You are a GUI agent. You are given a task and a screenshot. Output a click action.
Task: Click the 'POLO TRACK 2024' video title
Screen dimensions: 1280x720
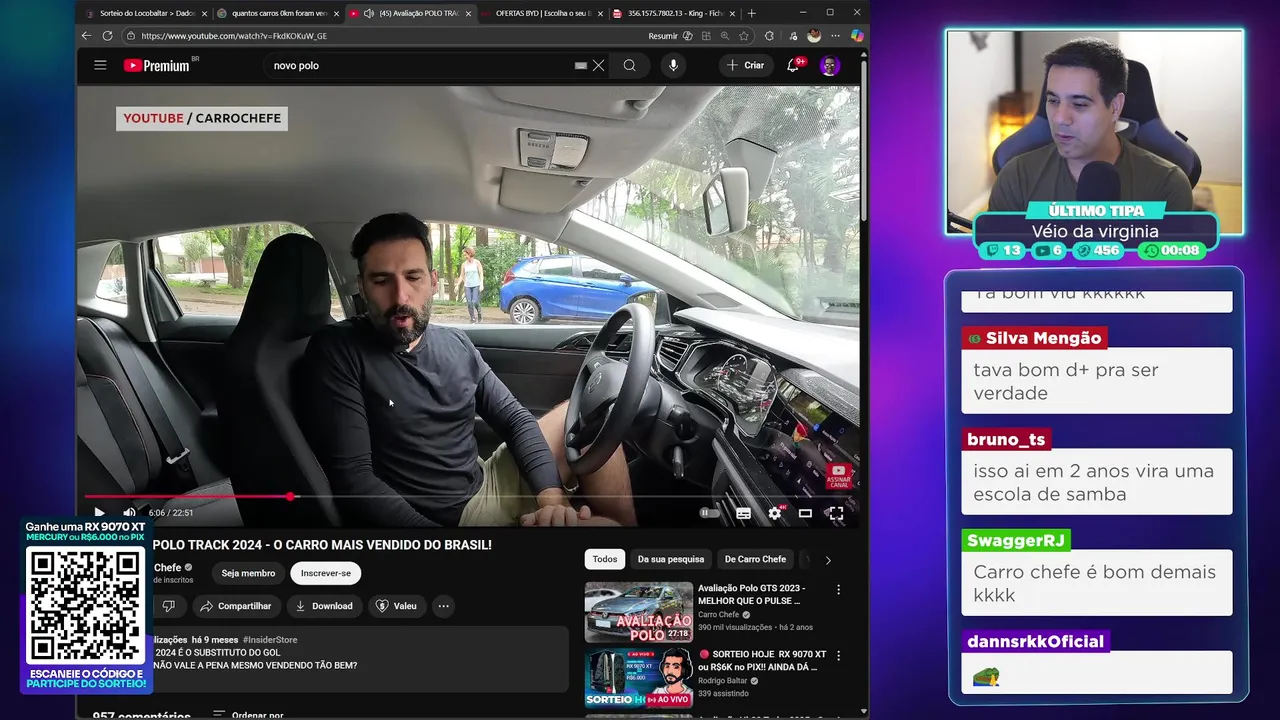pos(322,545)
